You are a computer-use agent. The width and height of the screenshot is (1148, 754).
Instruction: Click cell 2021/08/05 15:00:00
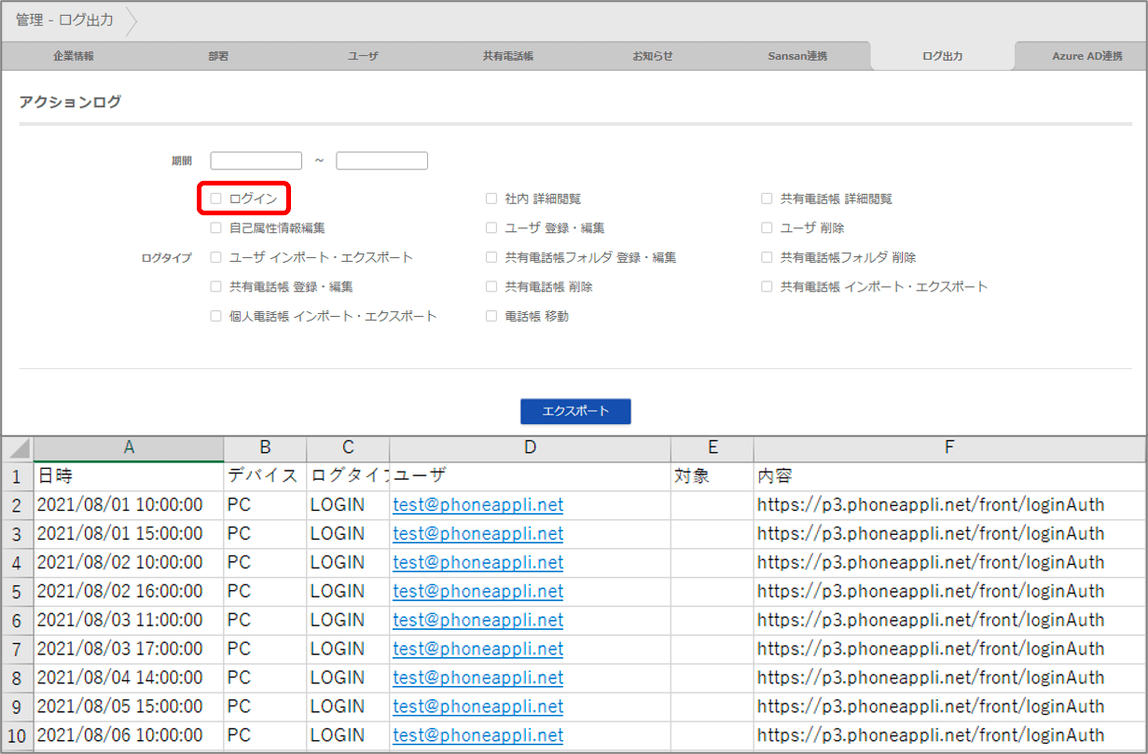point(129,706)
